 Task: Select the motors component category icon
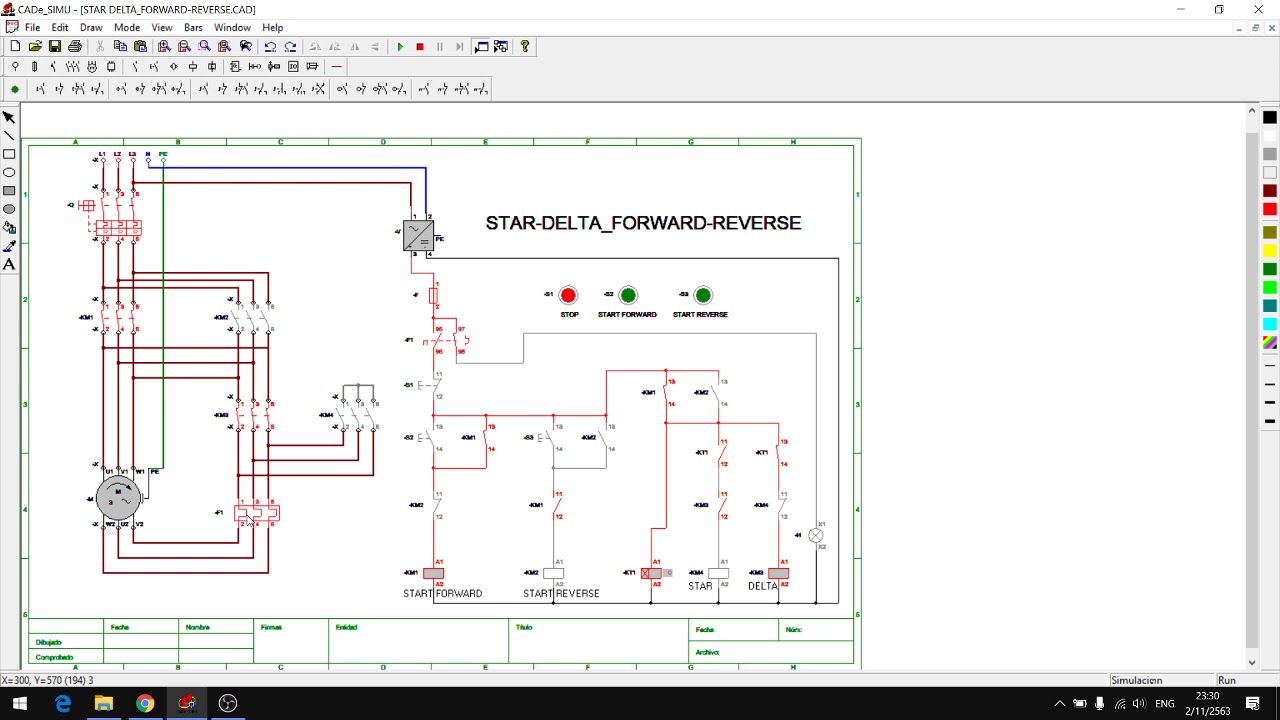click(x=92, y=67)
